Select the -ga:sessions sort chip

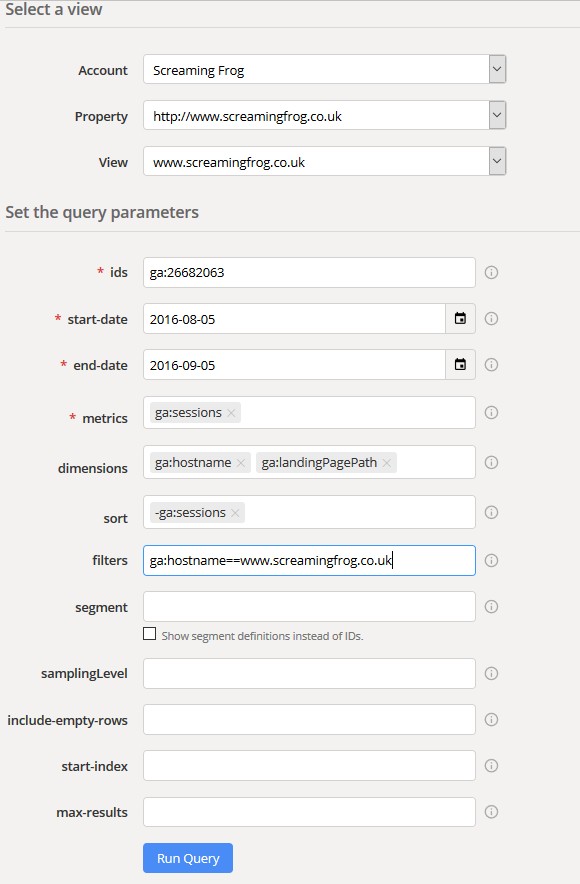pos(191,512)
